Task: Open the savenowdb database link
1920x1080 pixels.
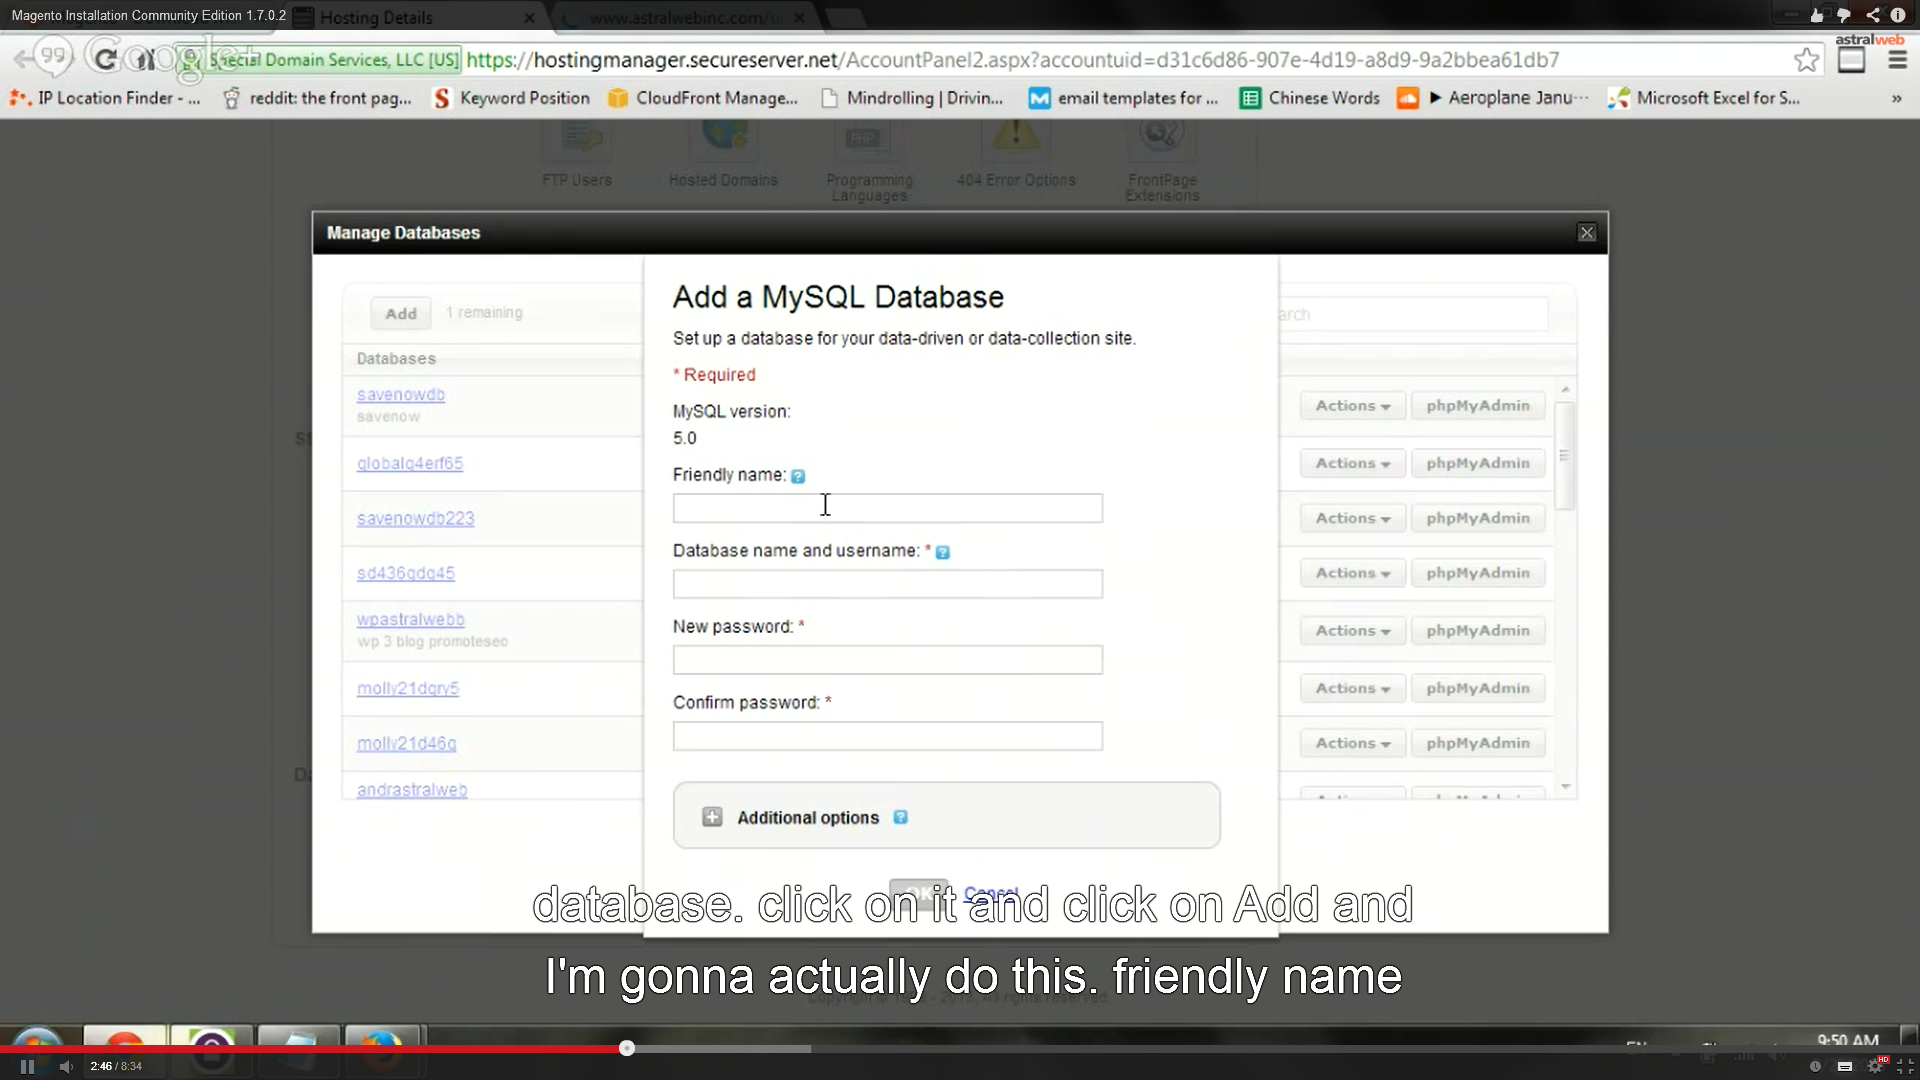Action: [401, 394]
